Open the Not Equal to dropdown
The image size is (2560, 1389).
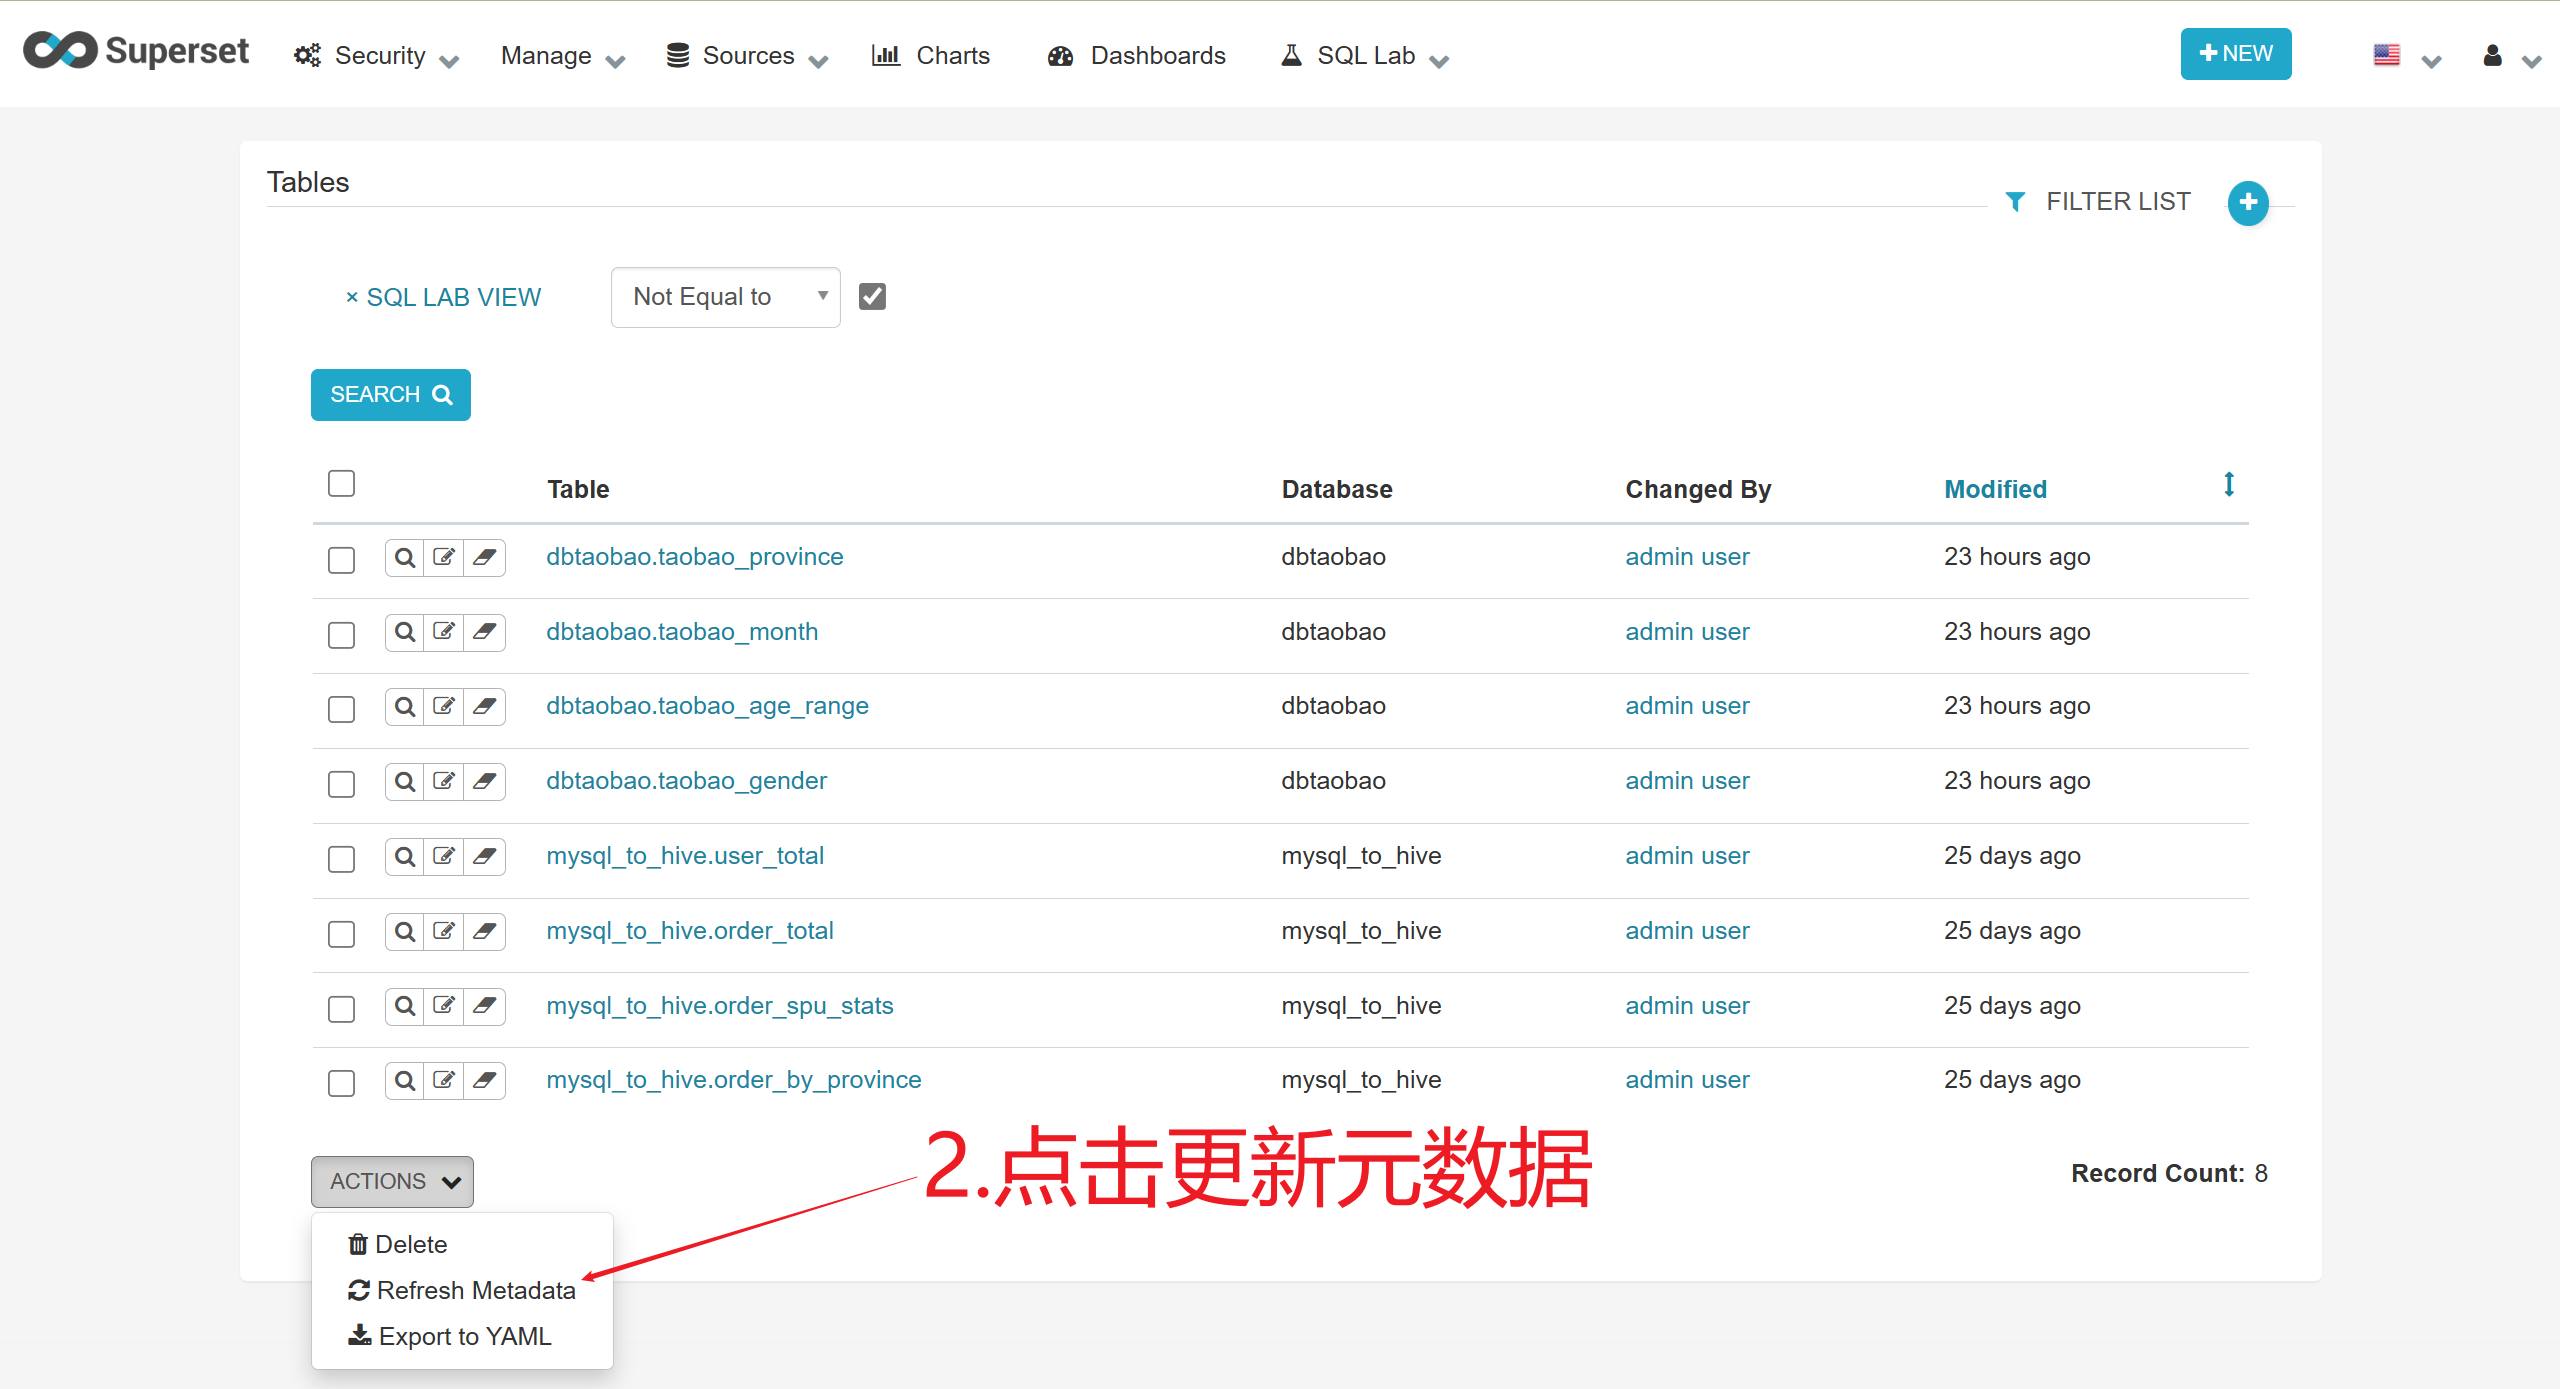point(725,297)
